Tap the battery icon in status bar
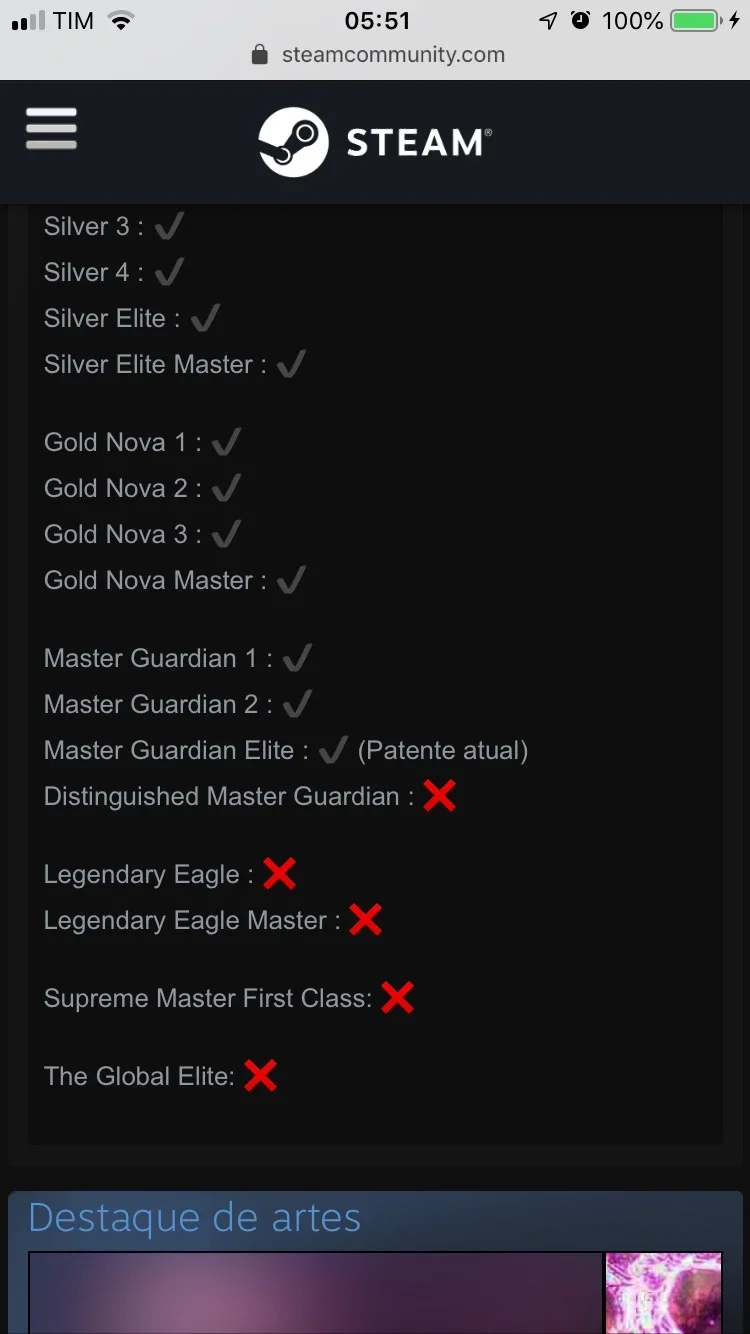 pos(699,20)
